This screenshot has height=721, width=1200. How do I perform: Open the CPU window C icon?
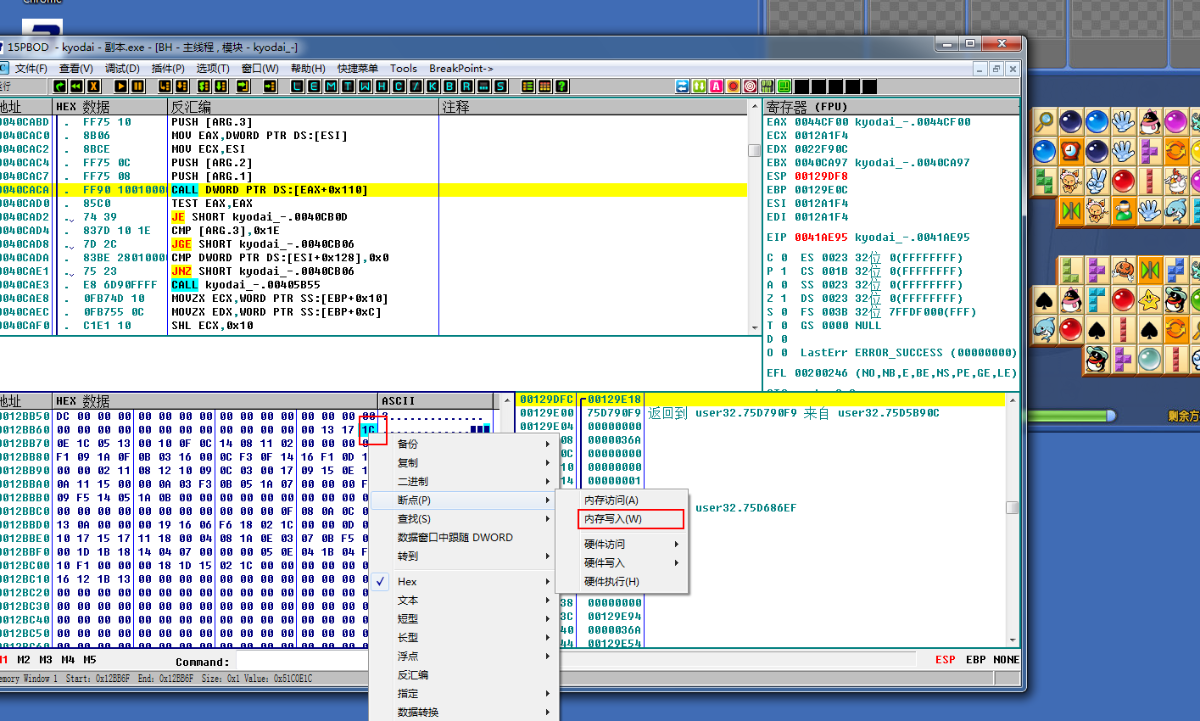tap(398, 86)
